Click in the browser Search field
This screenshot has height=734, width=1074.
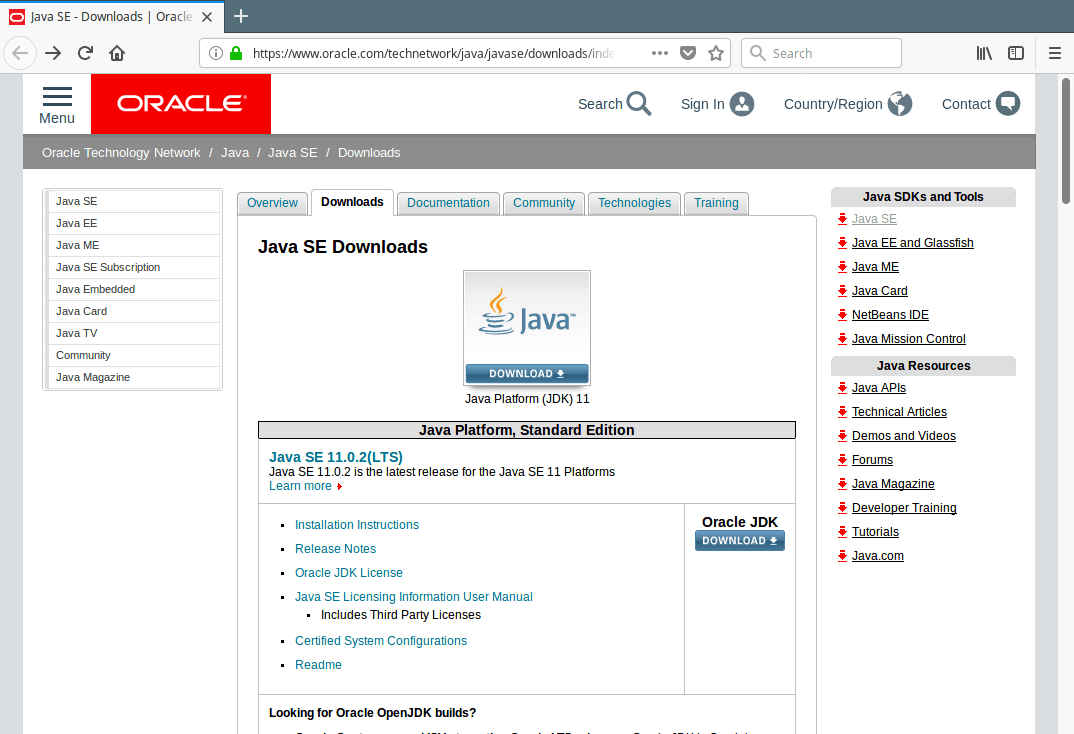(830, 53)
